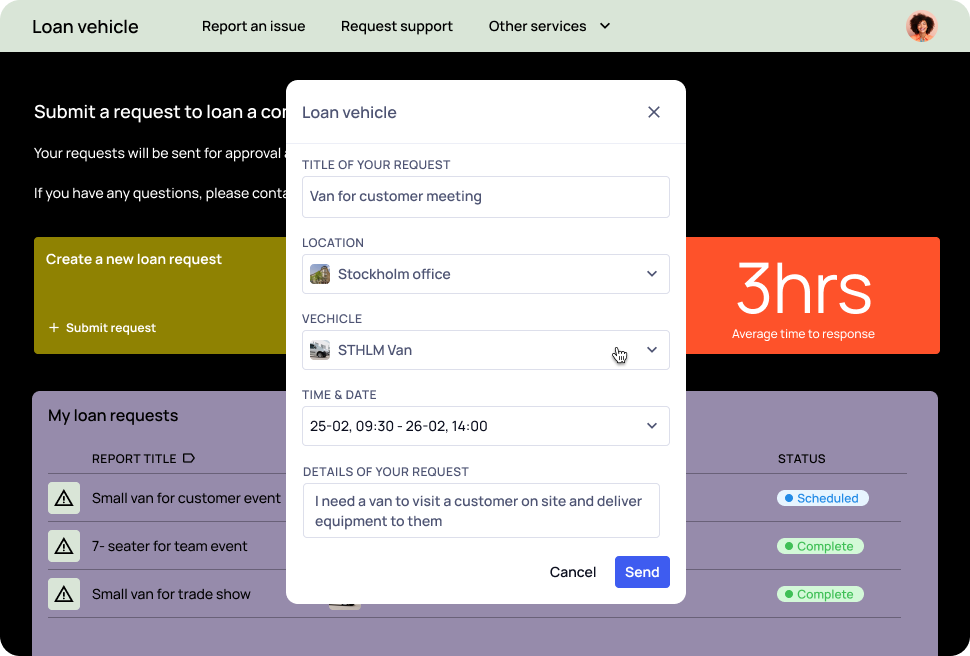
Task: Open the Vehicle dropdown chevron
Action: 651,350
